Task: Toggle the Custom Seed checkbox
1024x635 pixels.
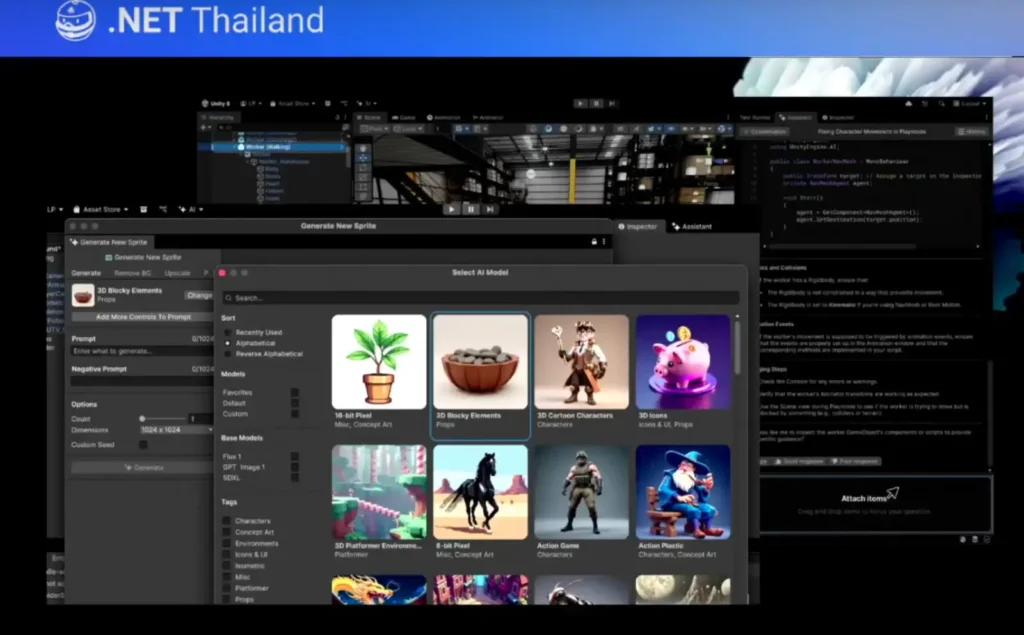Action: (x=143, y=444)
